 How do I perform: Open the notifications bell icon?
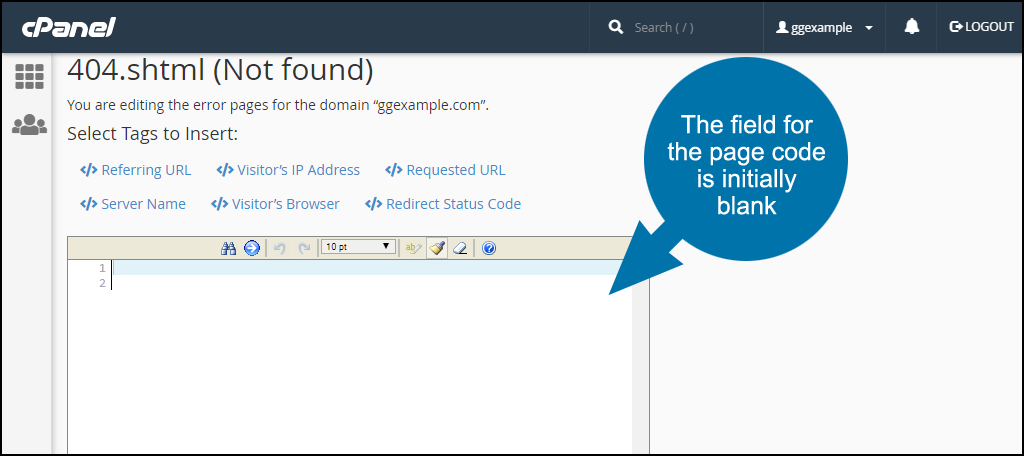coord(911,27)
